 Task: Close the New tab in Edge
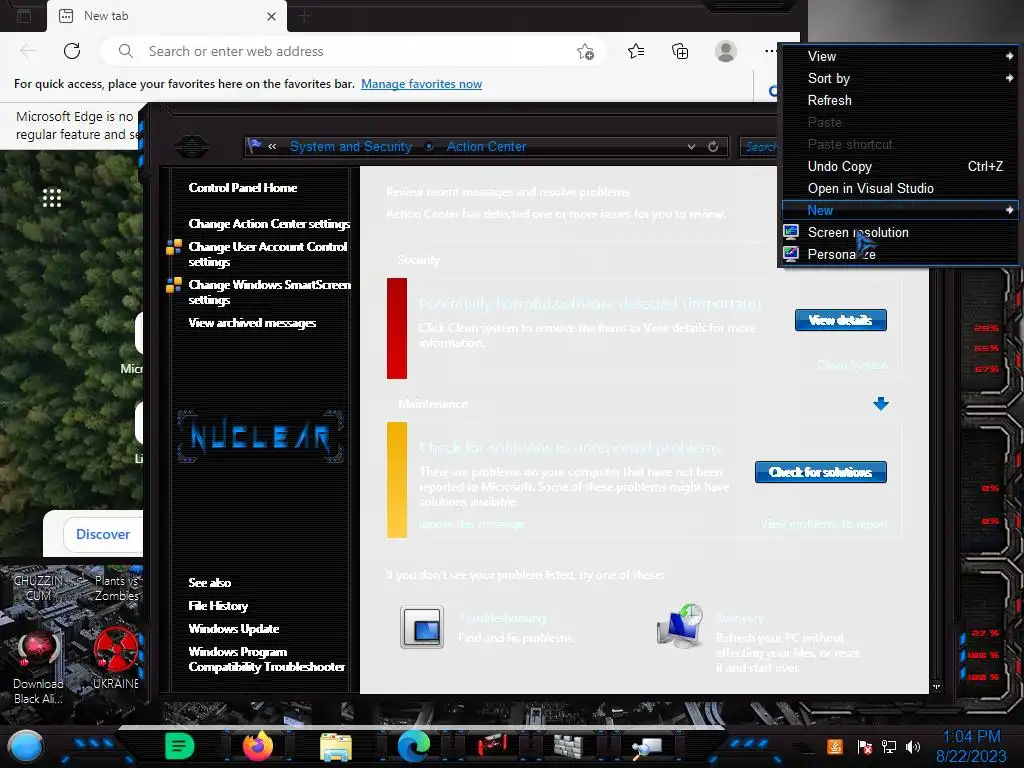coord(272,16)
